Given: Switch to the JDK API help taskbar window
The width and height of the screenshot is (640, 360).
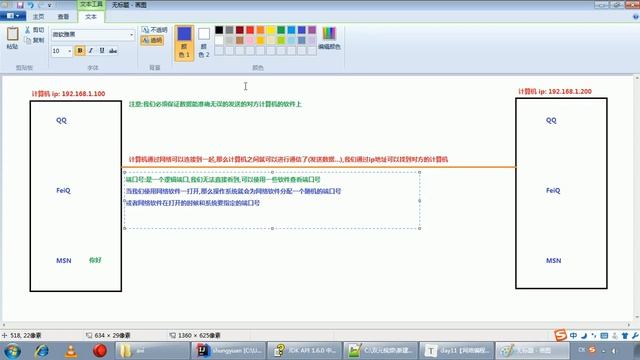Looking at the screenshot, I should pyautogui.click(x=304, y=351).
